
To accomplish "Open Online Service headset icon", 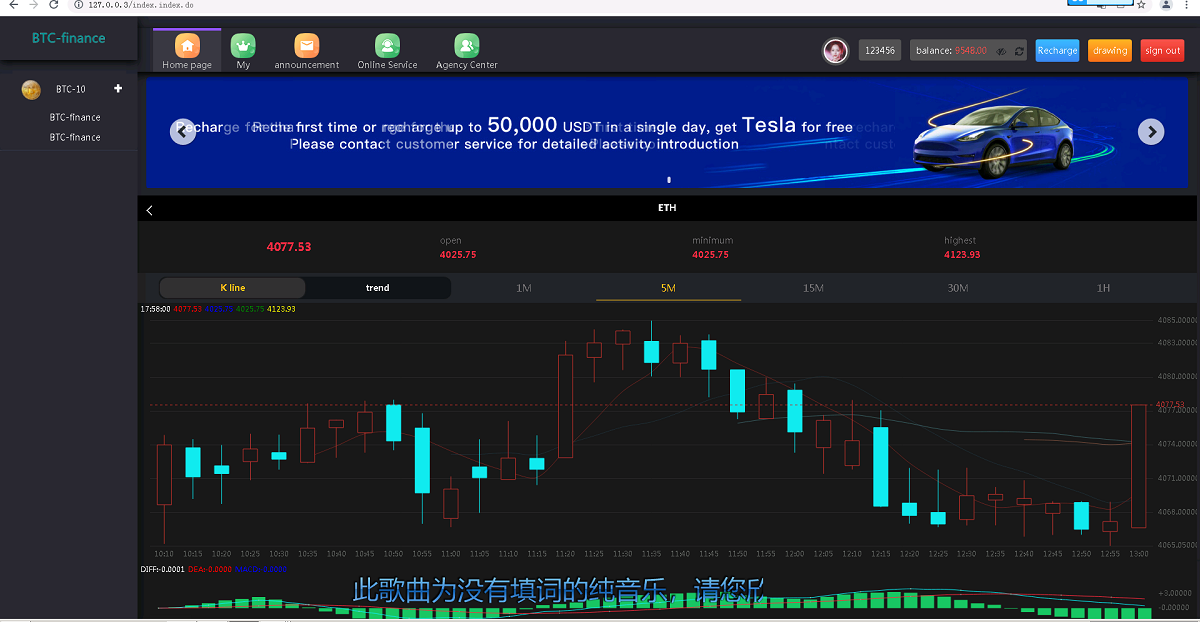I will pyautogui.click(x=387, y=46).
